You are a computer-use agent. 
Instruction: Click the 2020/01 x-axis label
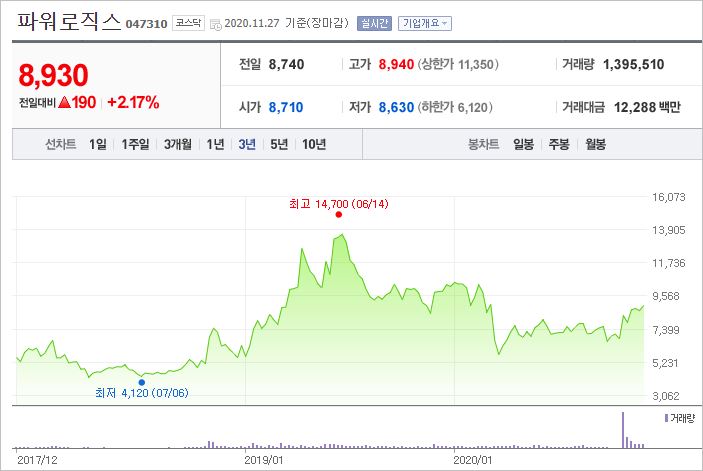(x=473, y=460)
